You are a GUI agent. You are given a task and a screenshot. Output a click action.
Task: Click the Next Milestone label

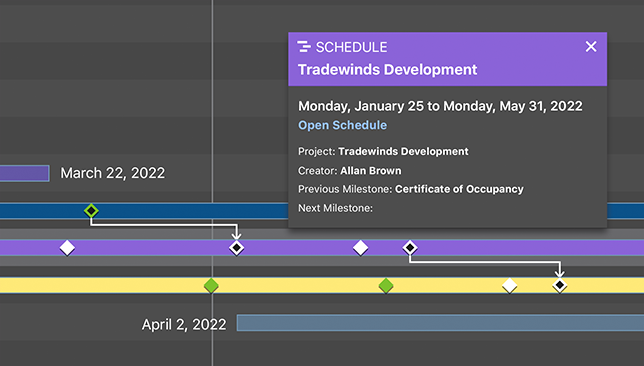click(x=336, y=208)
